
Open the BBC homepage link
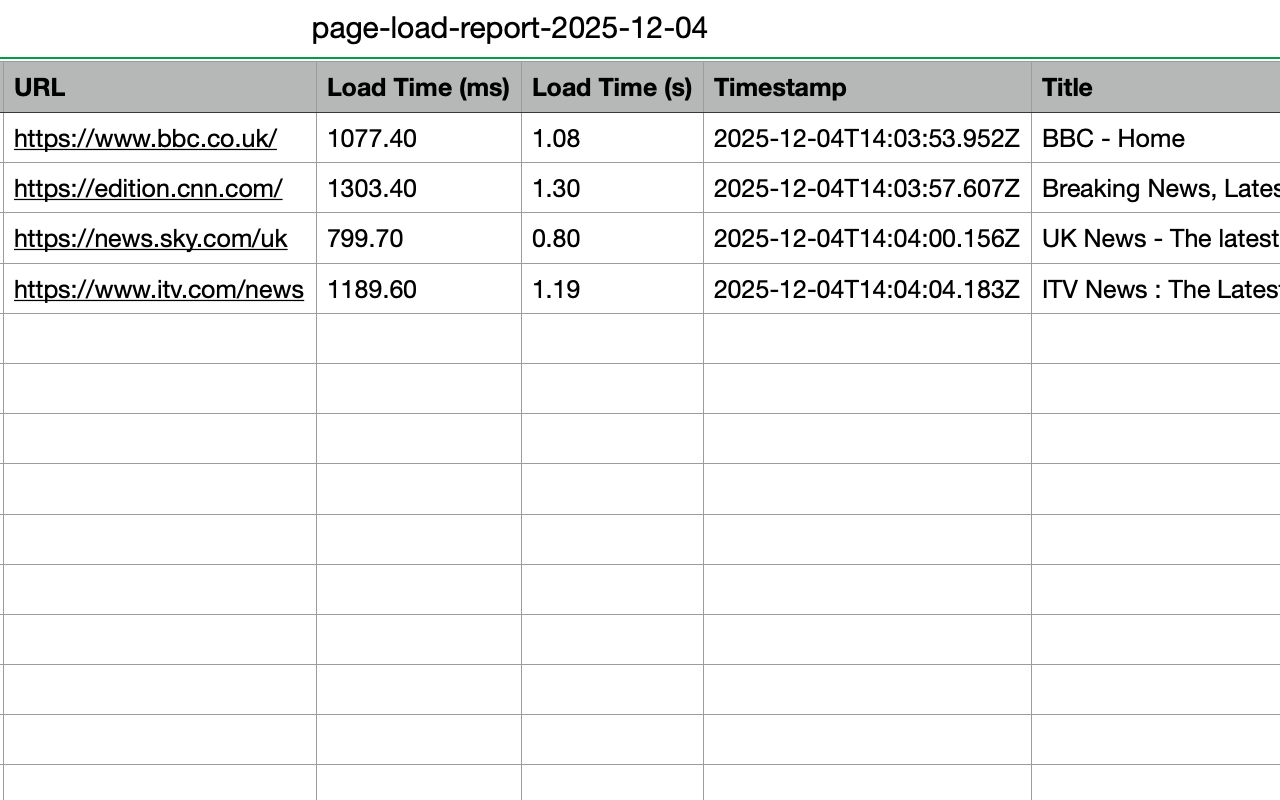pyautogui.click(x=145, y=139)
